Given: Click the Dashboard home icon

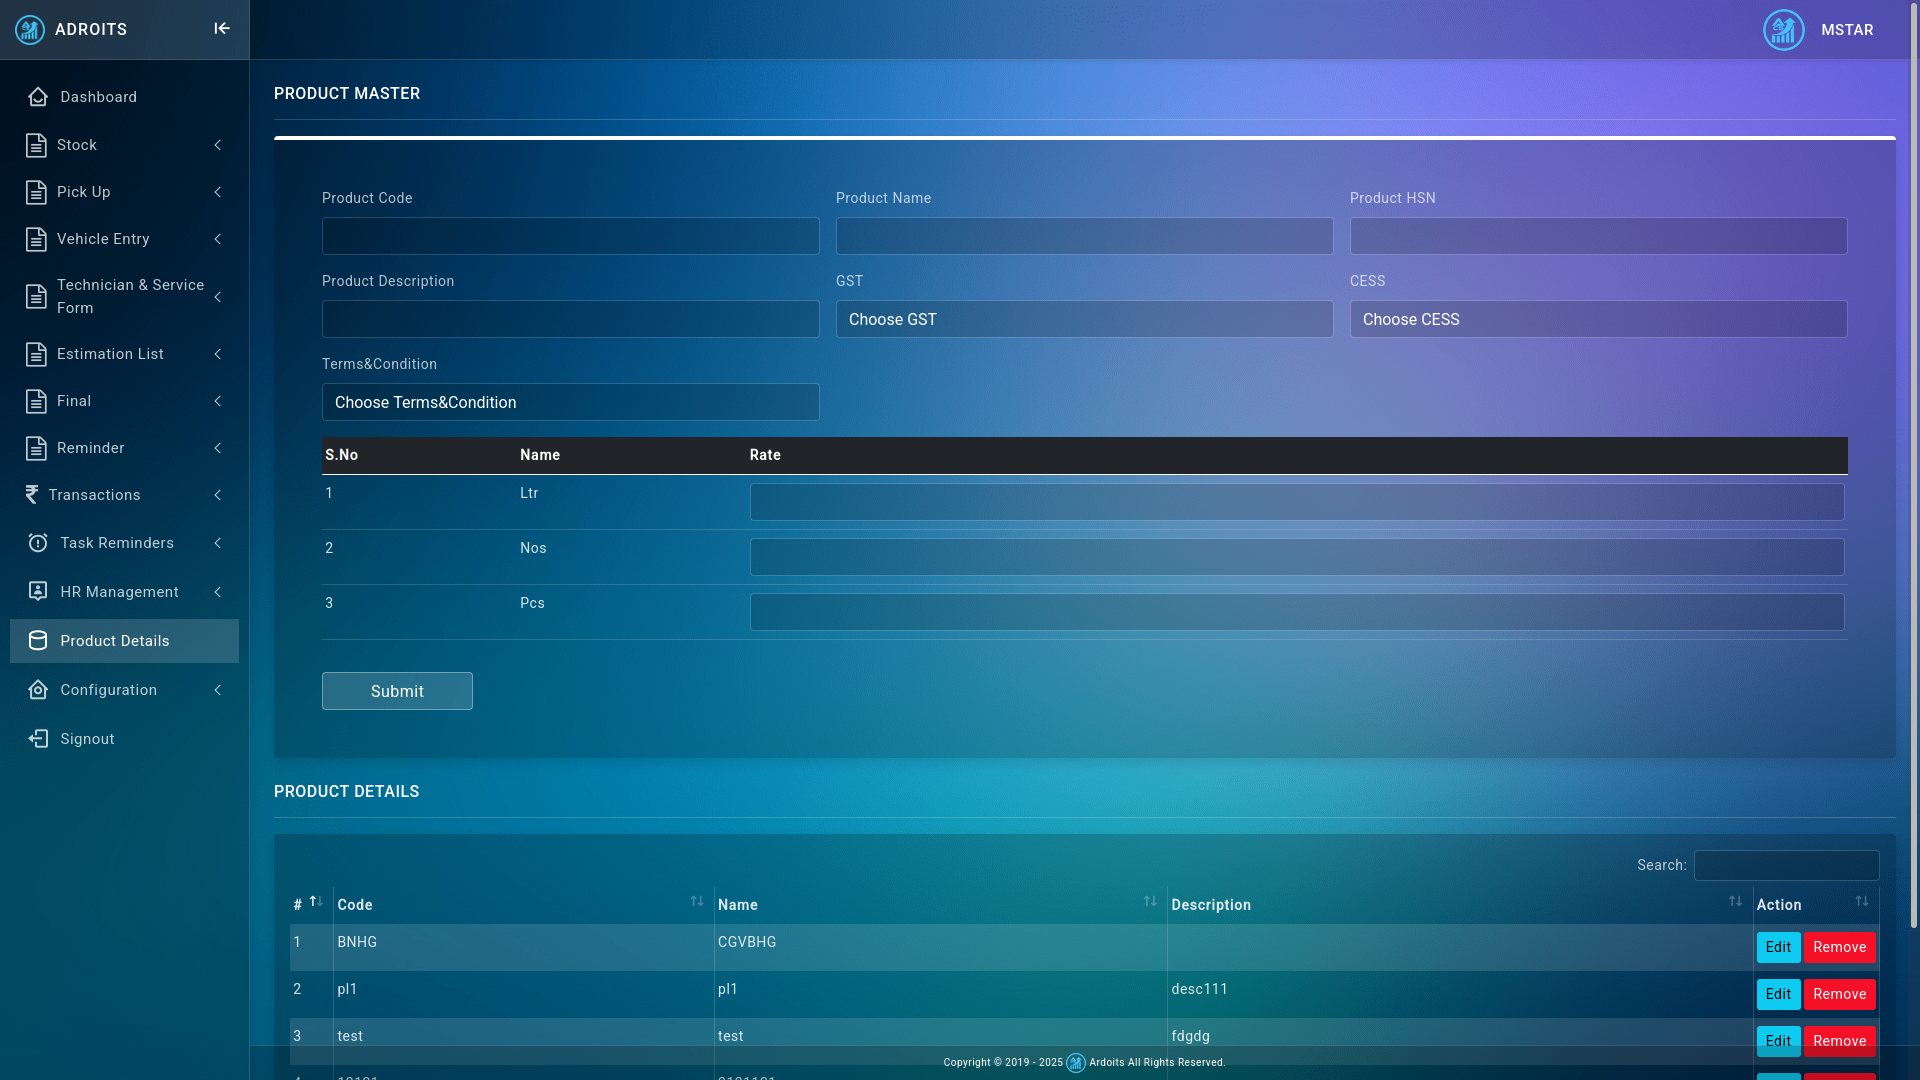Looking at the screenshot, I should pyautogui.click(x=38, y=97).
